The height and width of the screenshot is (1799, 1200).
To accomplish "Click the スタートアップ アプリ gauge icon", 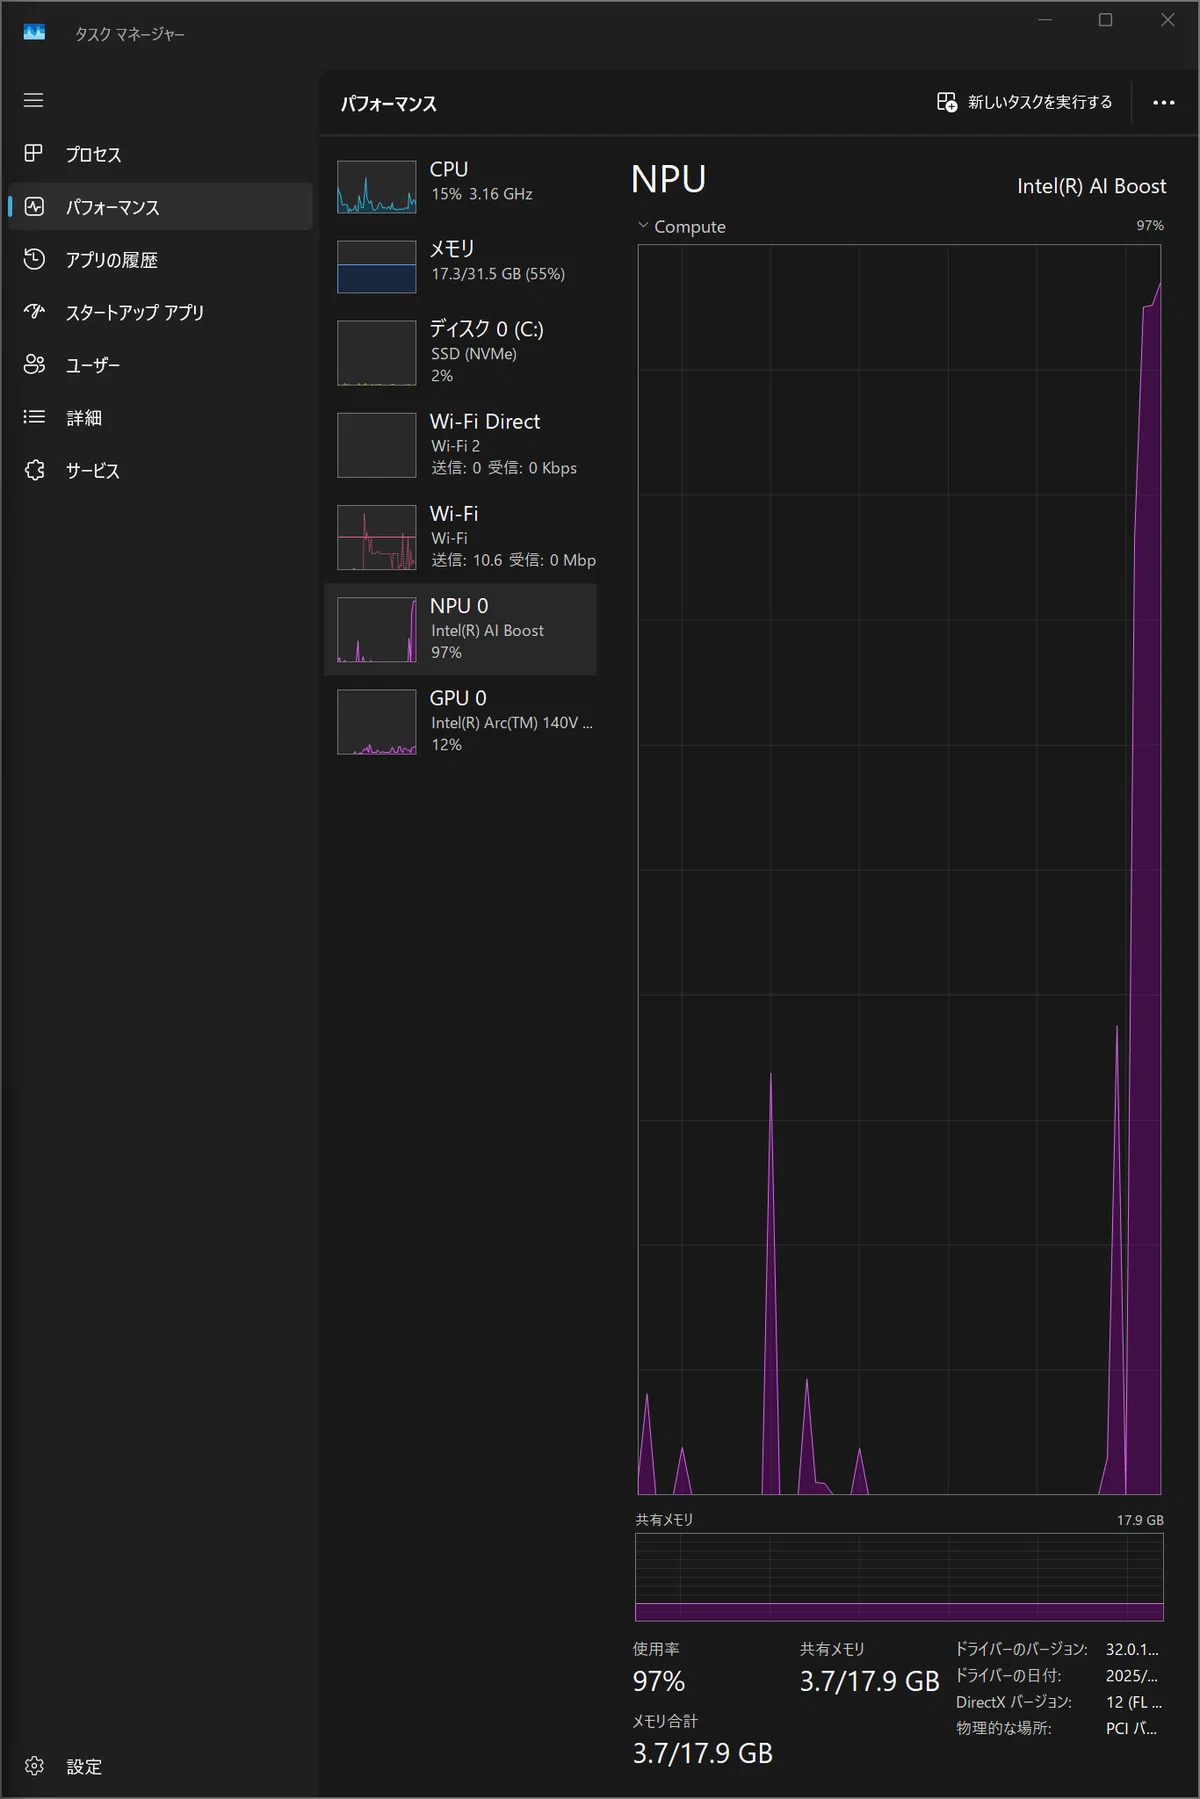I will [x=34, y=312].
